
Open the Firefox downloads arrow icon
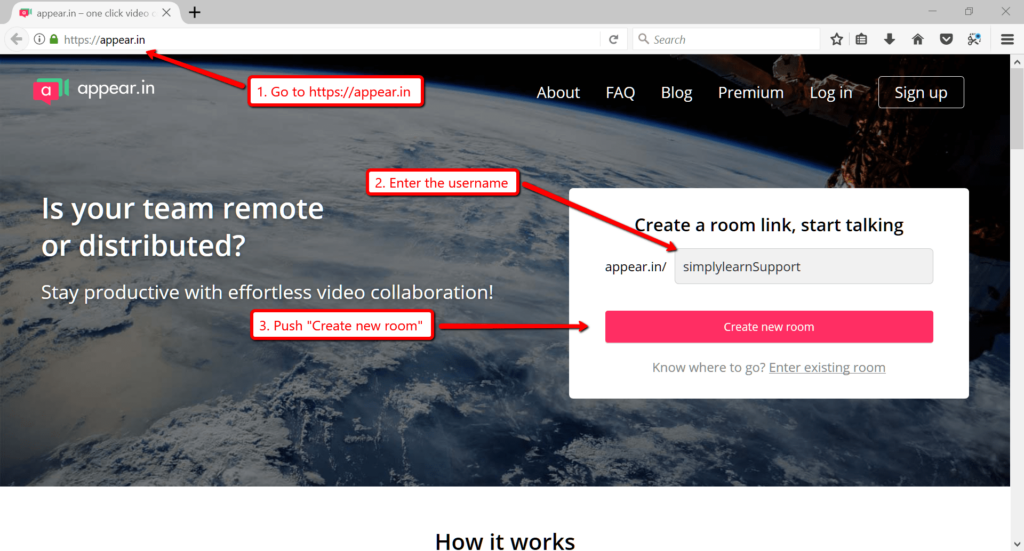[x=889, y=39]
